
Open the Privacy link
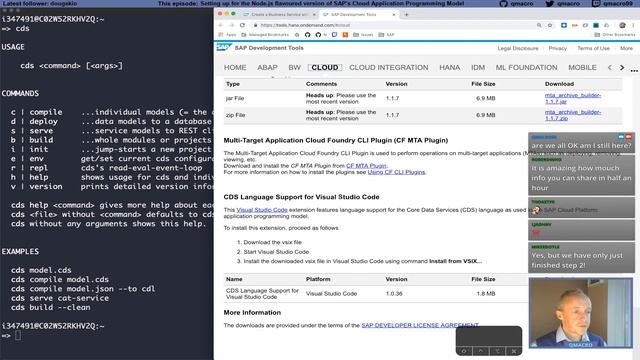click(558, 48)
